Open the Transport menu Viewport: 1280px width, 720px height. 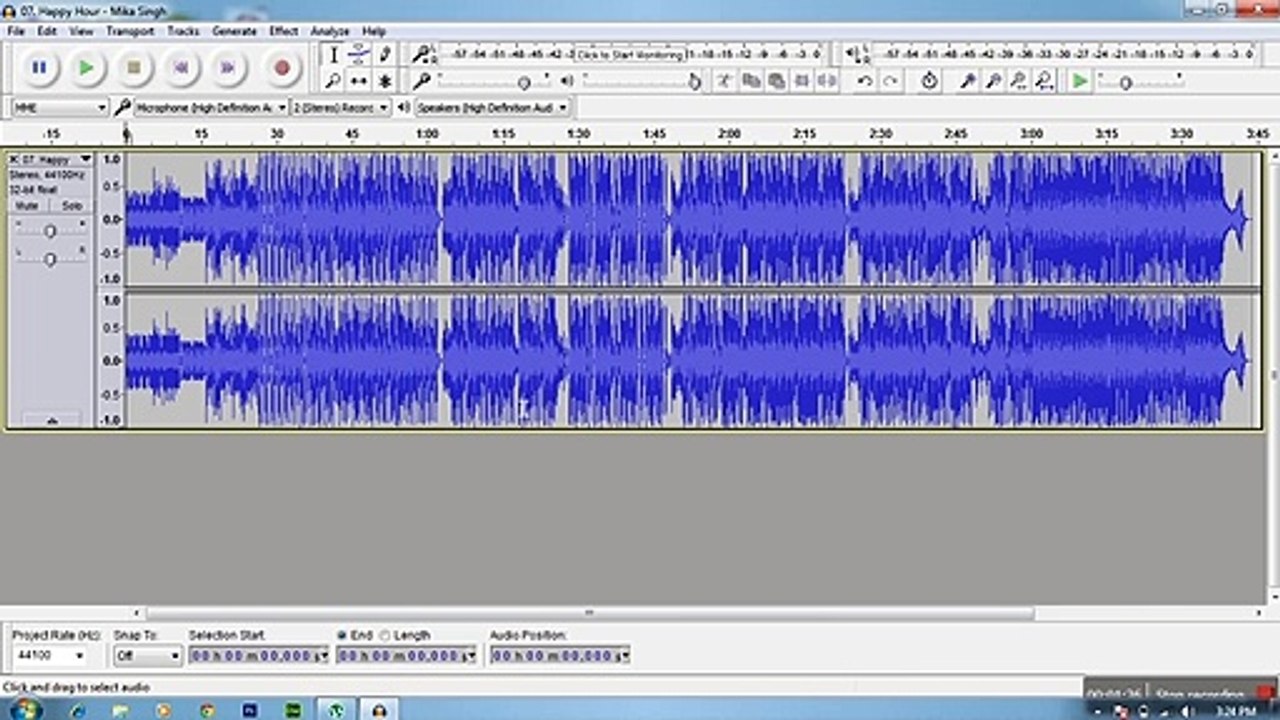pyautogui.click(x=130, y=31)
